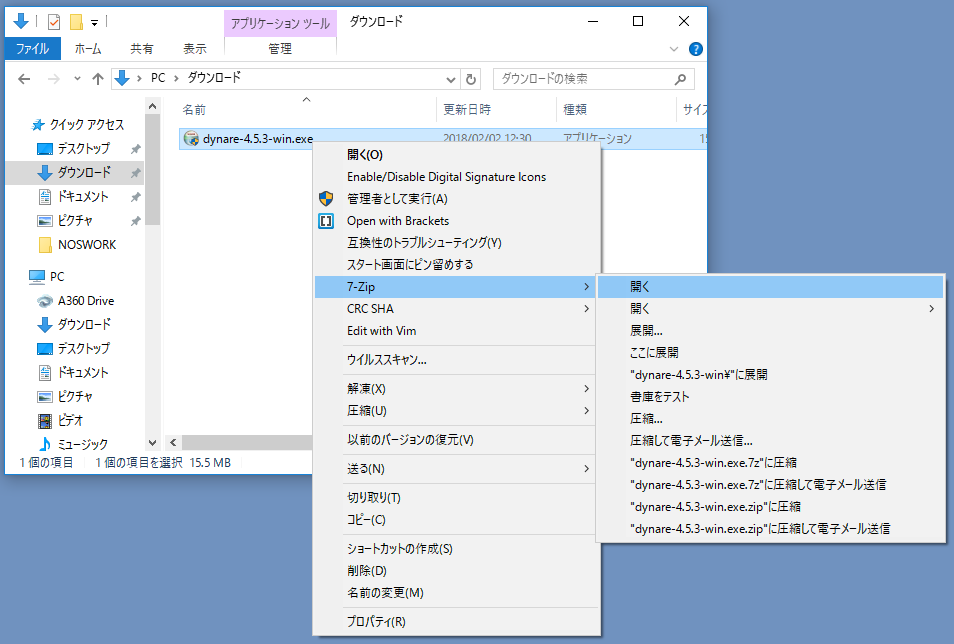This screenshot has height=644, width=954.
Task: Select PC in the navigation pane
Action: (57, 277)
